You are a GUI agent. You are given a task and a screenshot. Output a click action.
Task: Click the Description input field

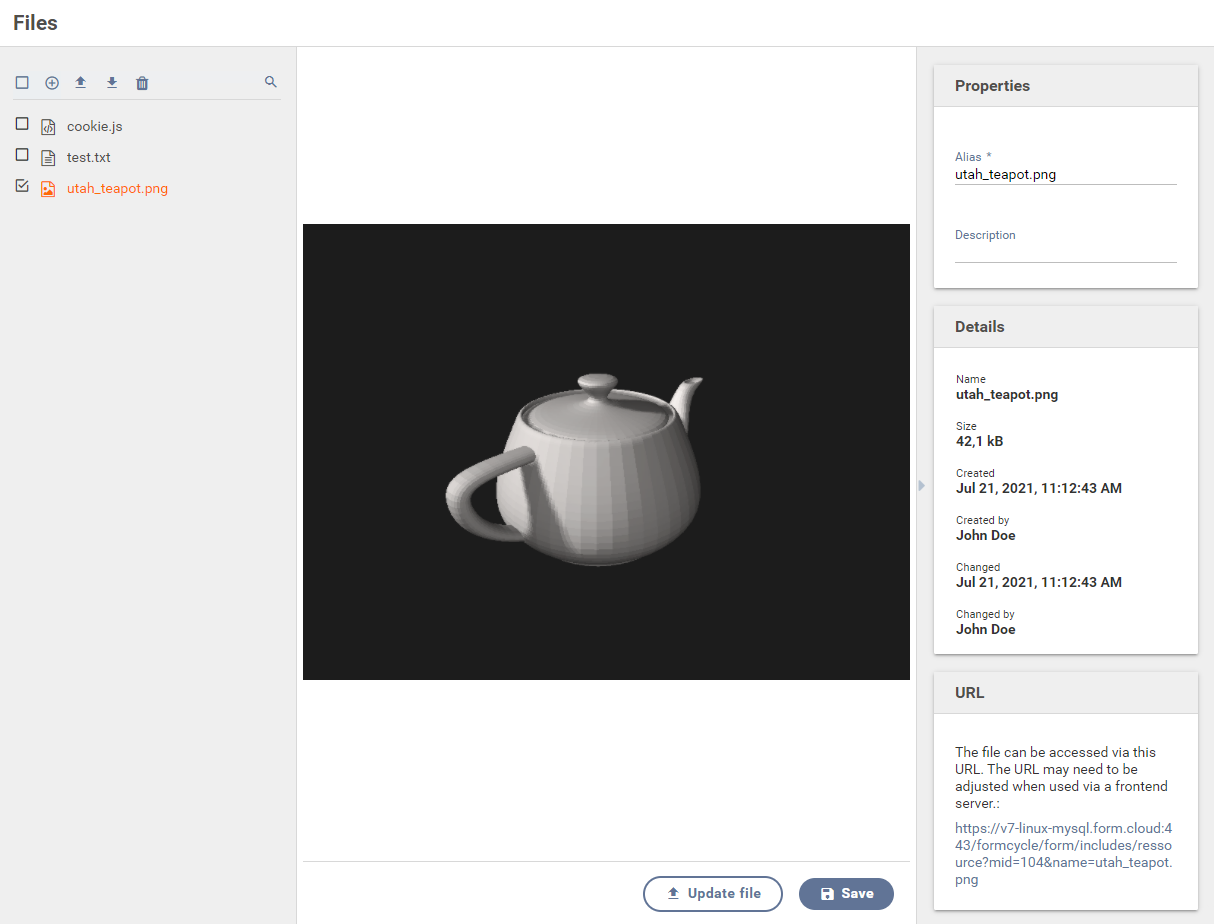[x=1066, y=253]
